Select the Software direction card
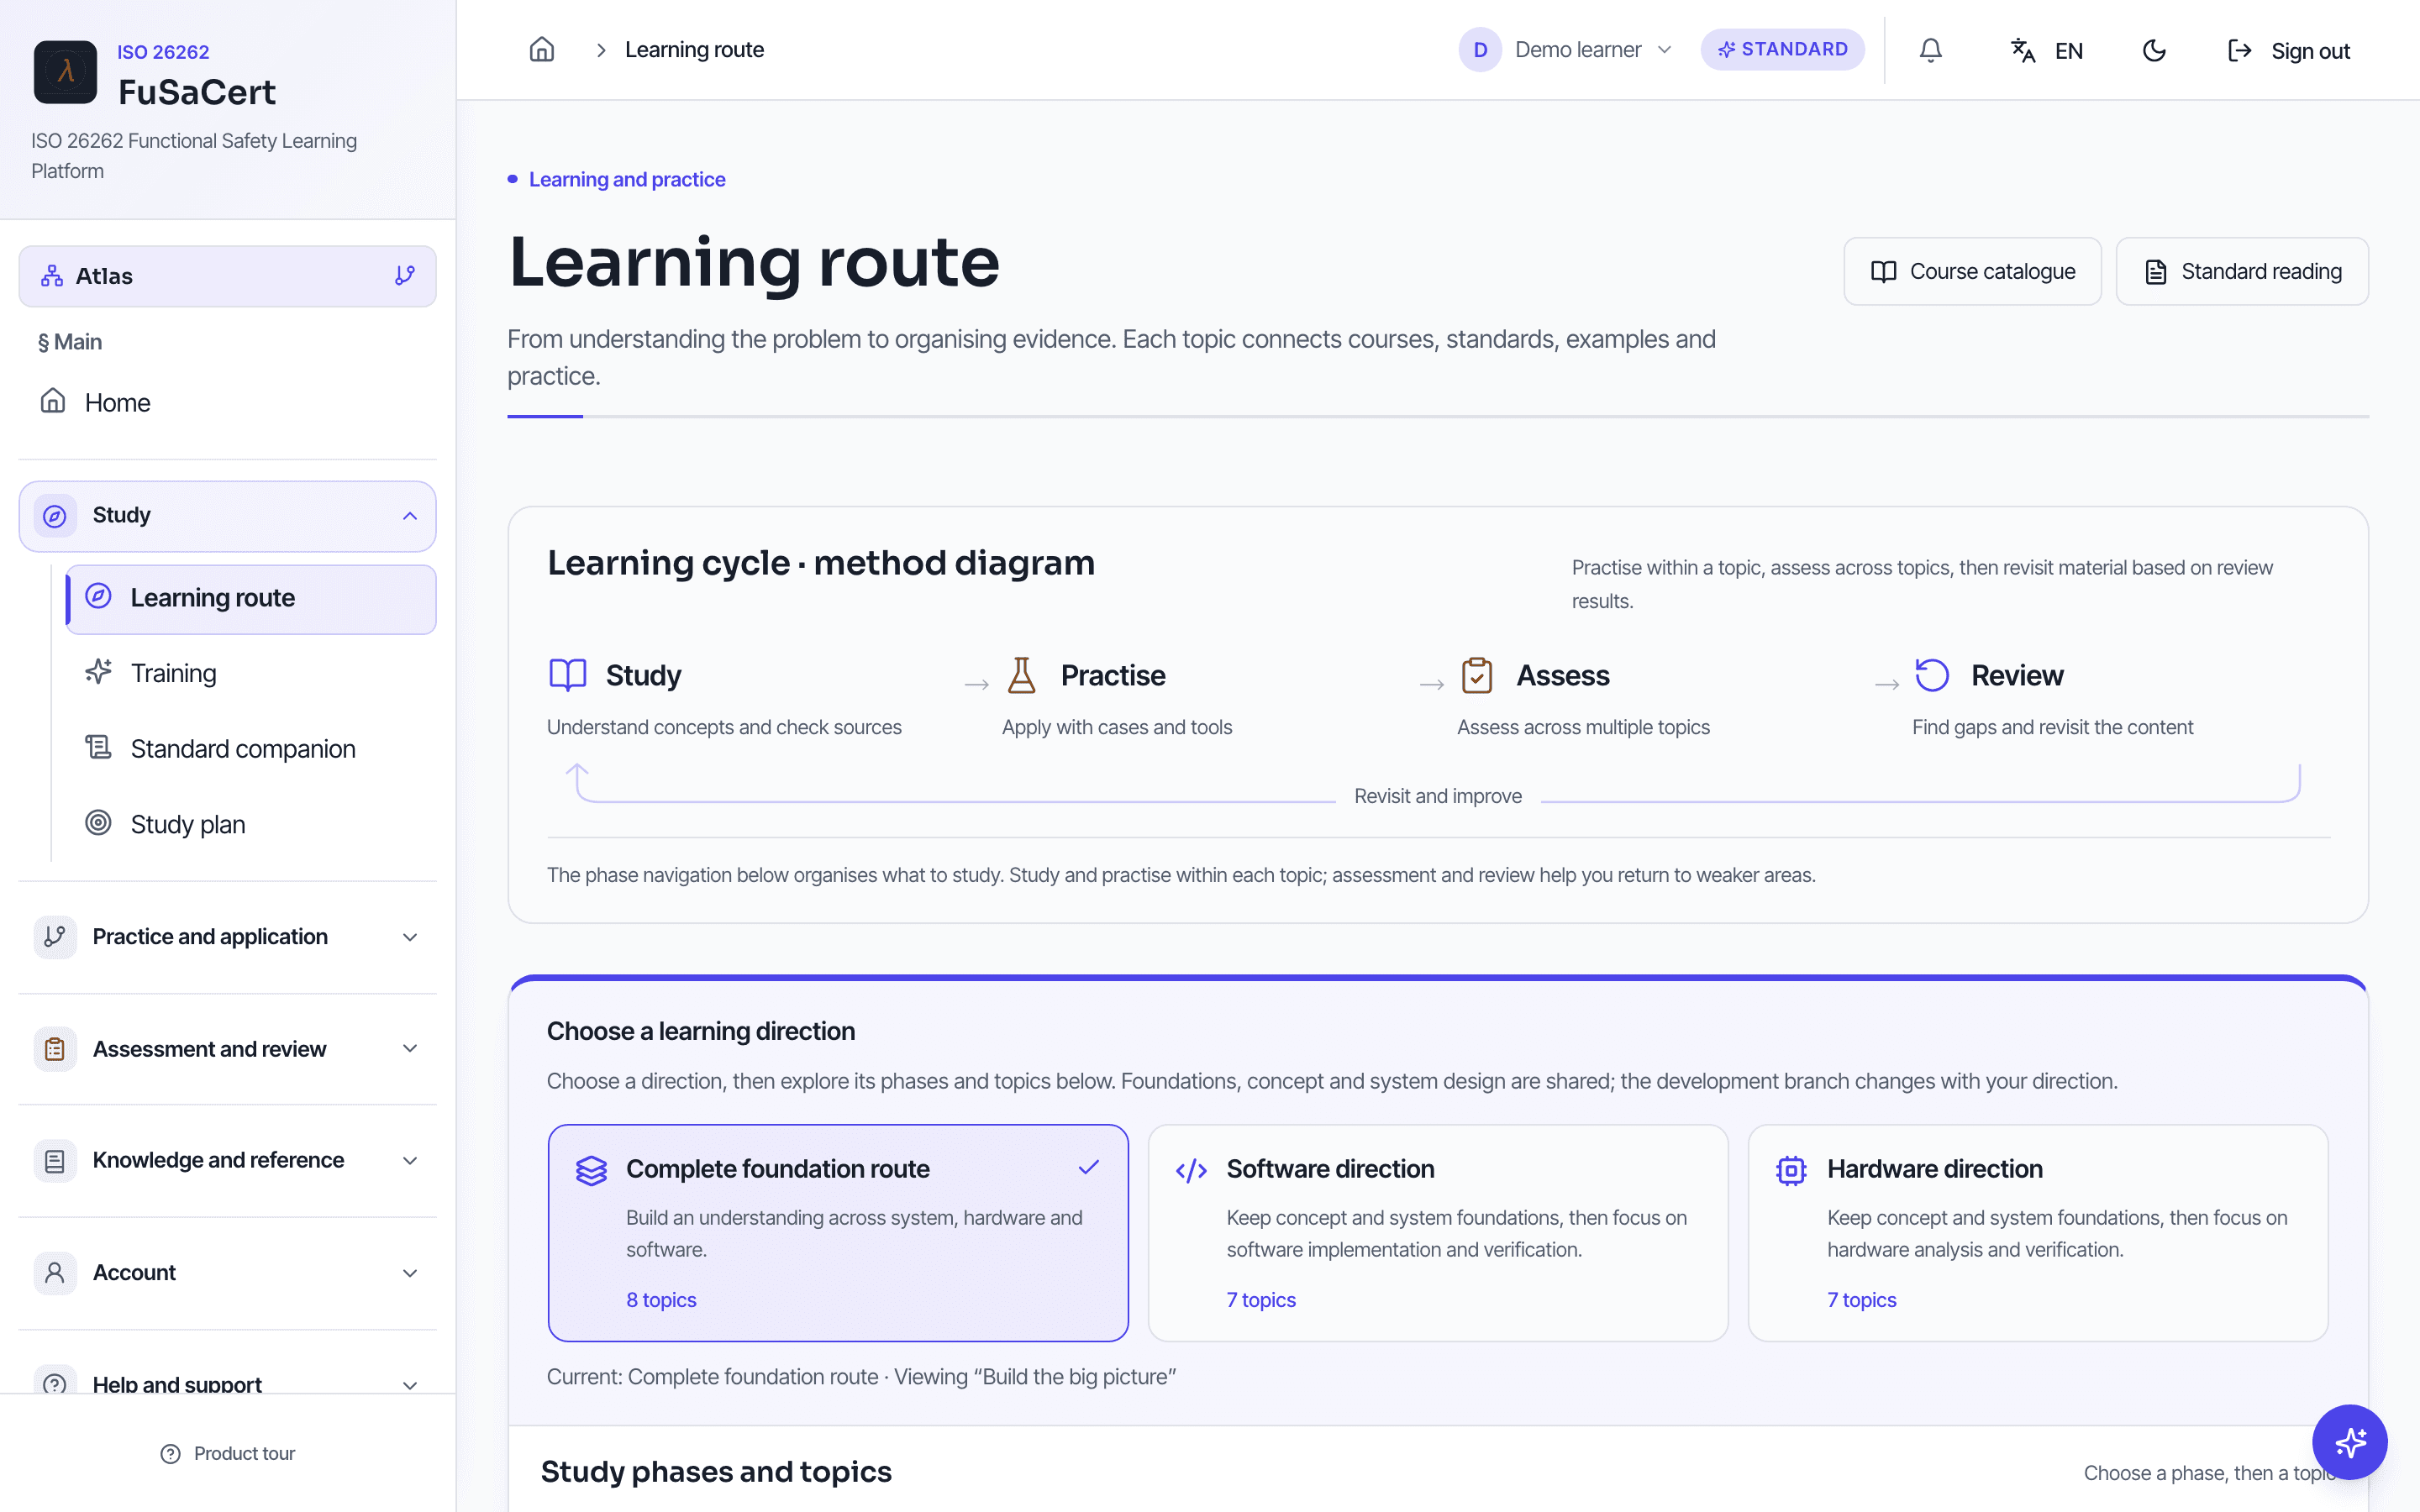The width and height of the screenshot is (2420, 1512). point(1438,1233)
